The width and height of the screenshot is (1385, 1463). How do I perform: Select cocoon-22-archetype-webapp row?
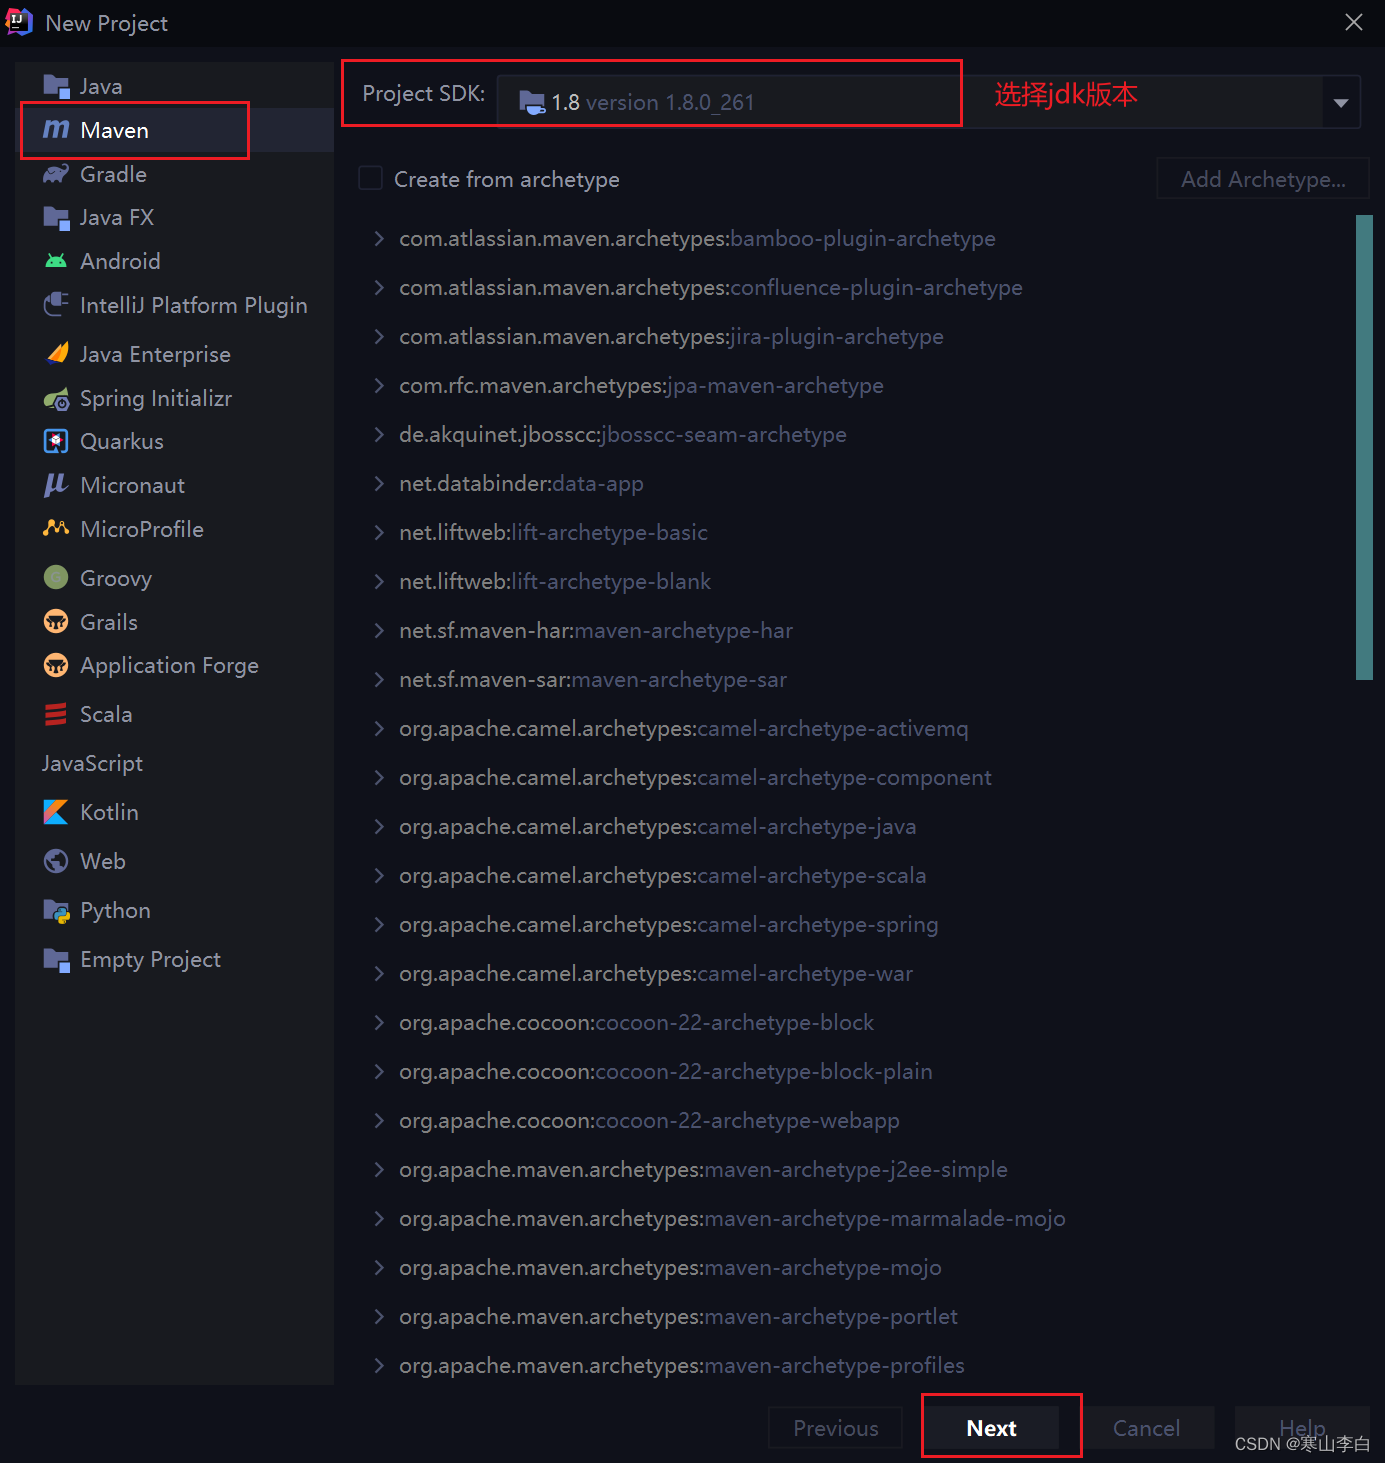point(856,1120)
